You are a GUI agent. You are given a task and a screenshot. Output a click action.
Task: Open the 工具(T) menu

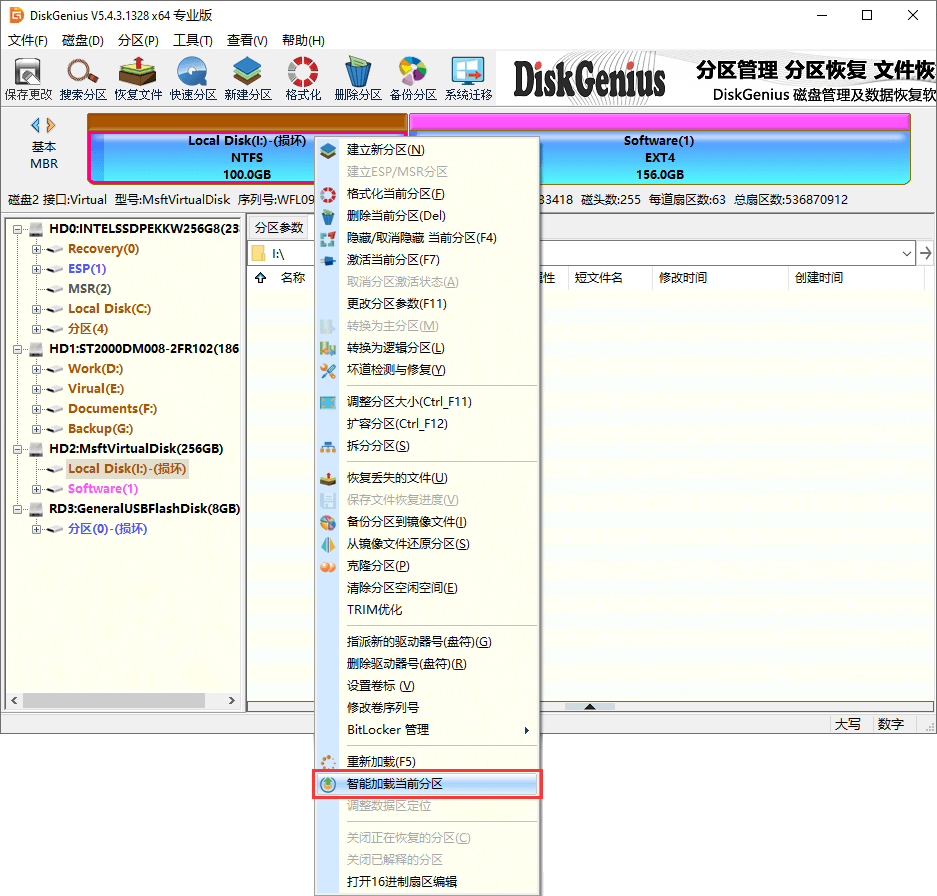coord(192,41)
